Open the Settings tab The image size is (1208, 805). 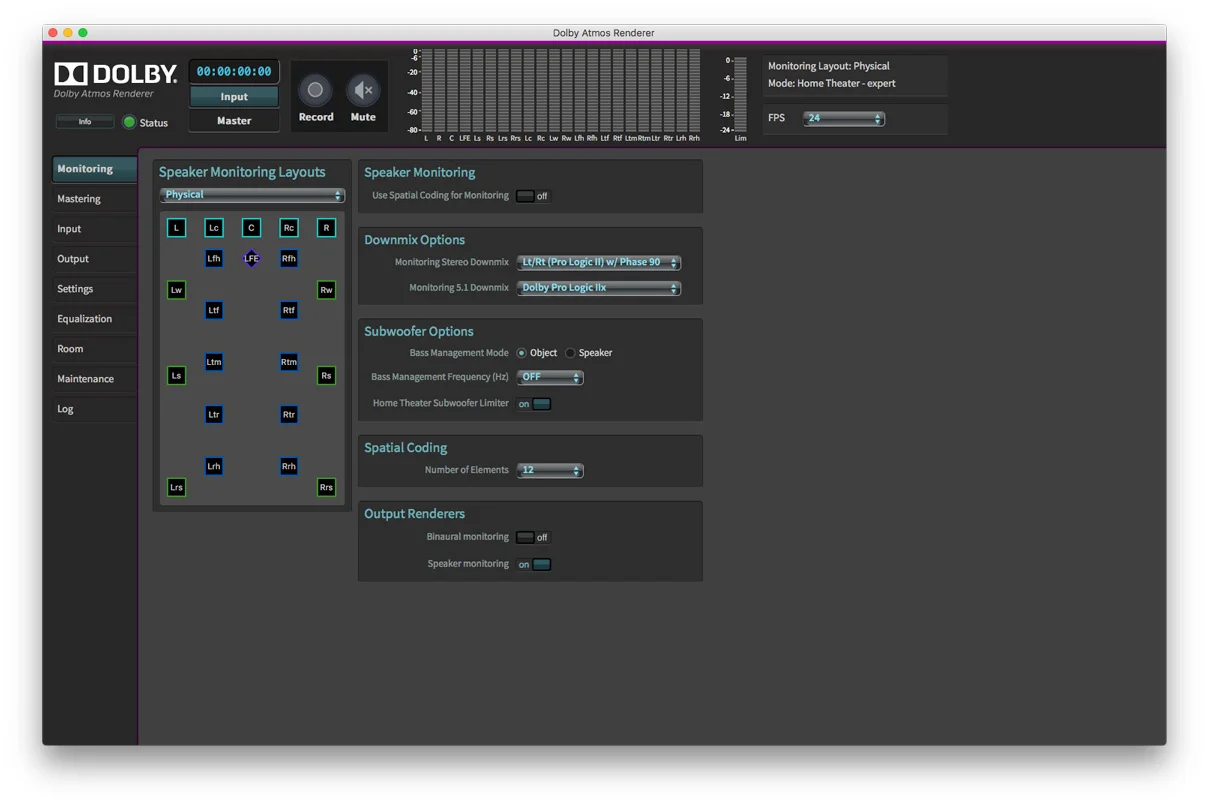94,289
